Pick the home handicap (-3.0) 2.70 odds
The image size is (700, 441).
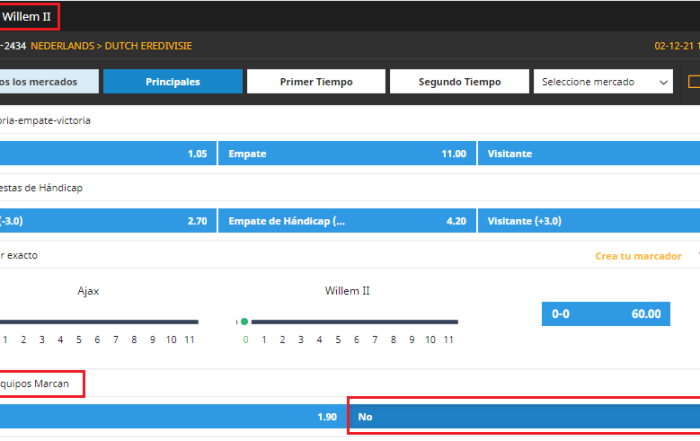click(x=108, y=221)
